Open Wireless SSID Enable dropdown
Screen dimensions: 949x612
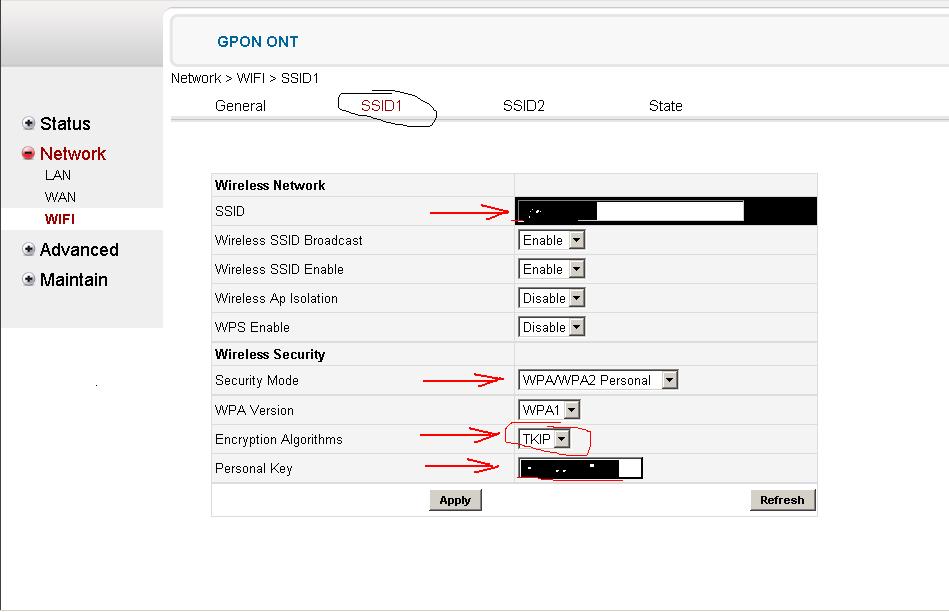551,270
